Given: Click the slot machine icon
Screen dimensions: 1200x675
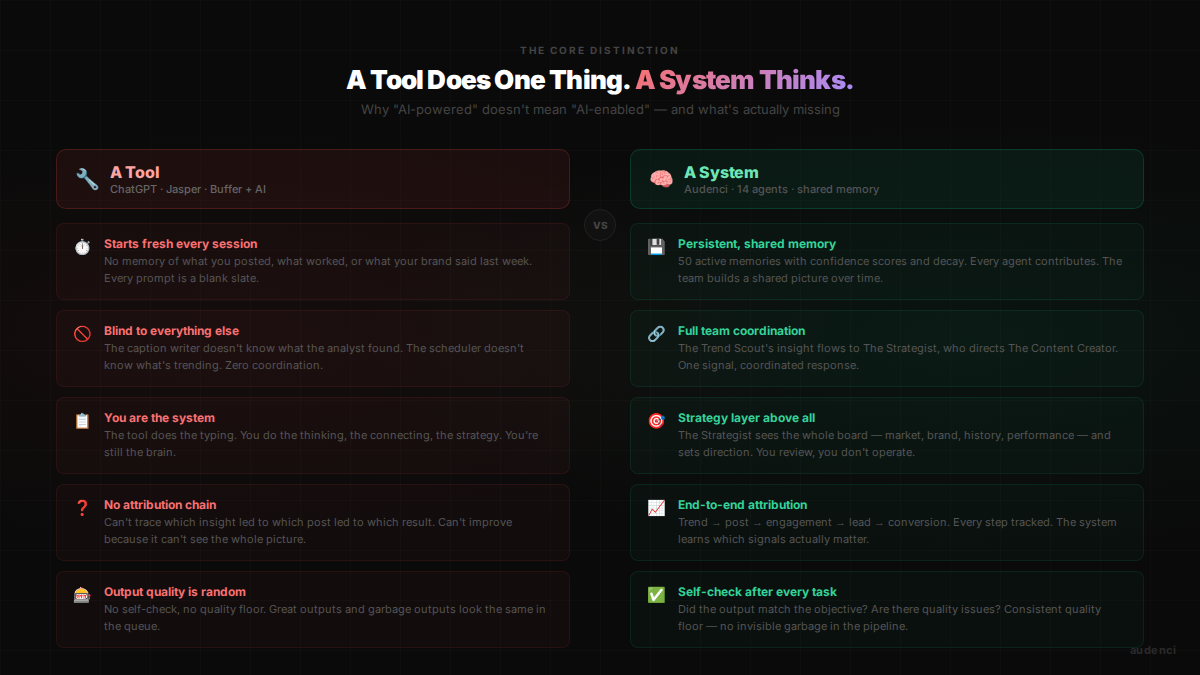Looking at the screenshot, I should coord(82,595).
